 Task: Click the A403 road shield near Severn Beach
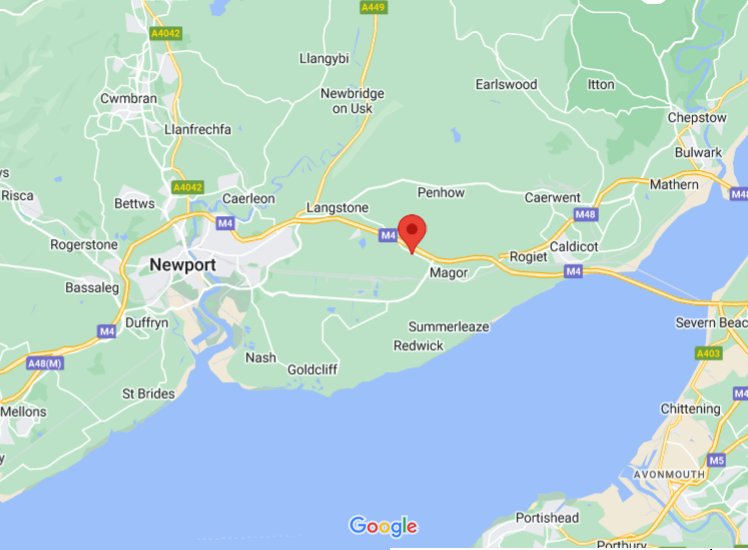[708, 353]
